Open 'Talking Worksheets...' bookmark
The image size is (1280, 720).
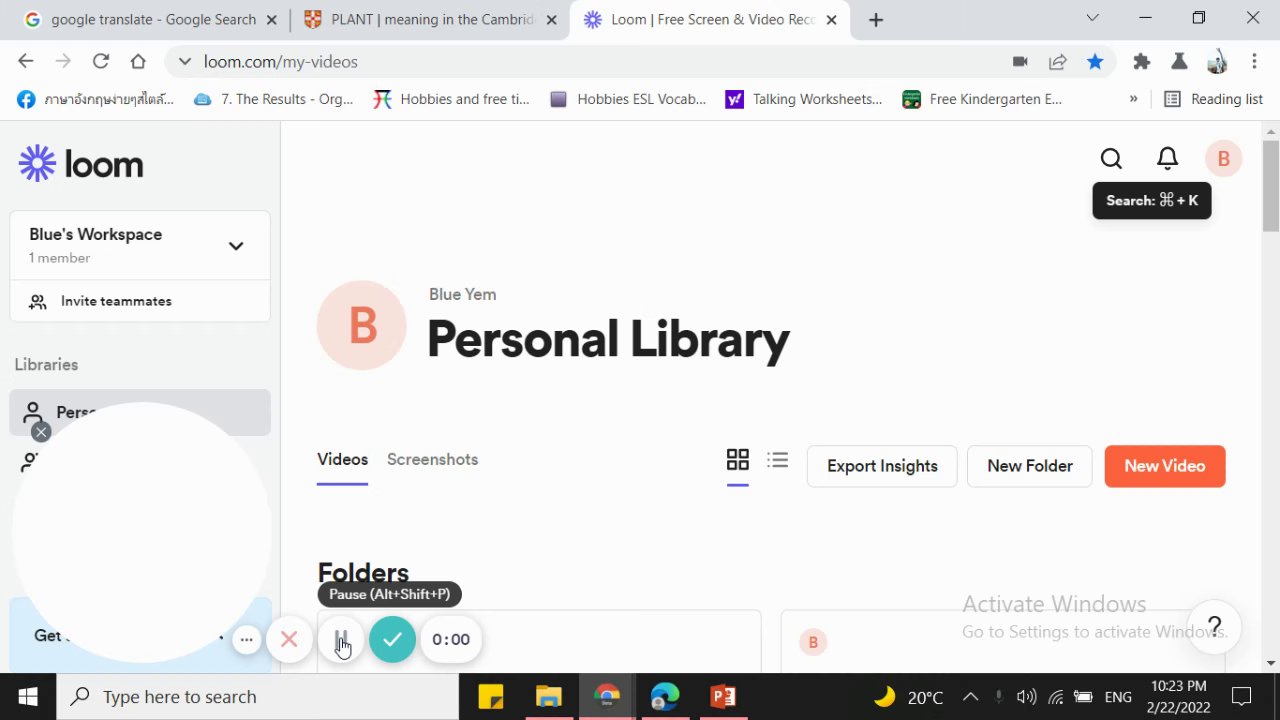tap(804, 99)
